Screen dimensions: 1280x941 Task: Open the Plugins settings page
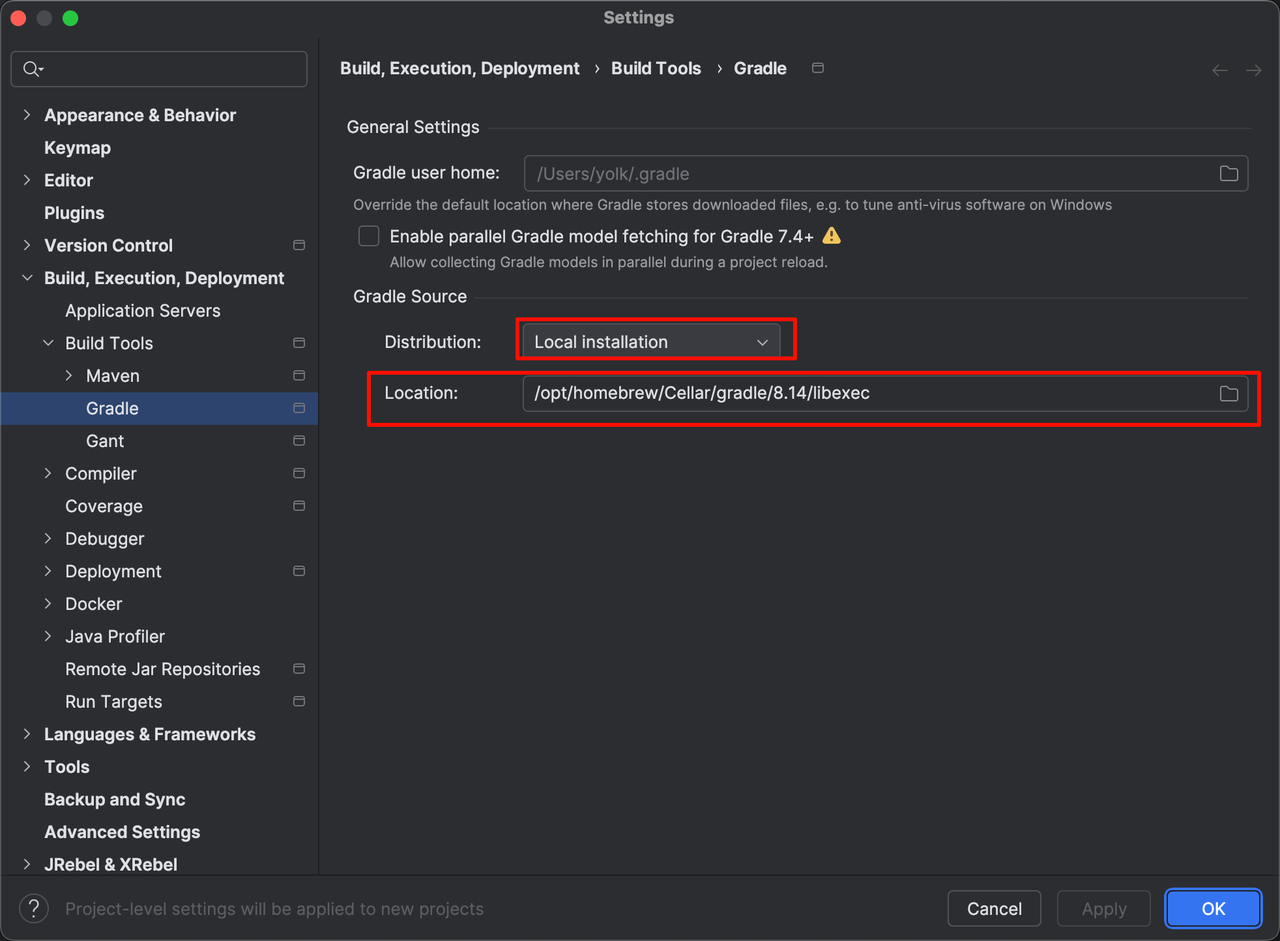(74, 213)
